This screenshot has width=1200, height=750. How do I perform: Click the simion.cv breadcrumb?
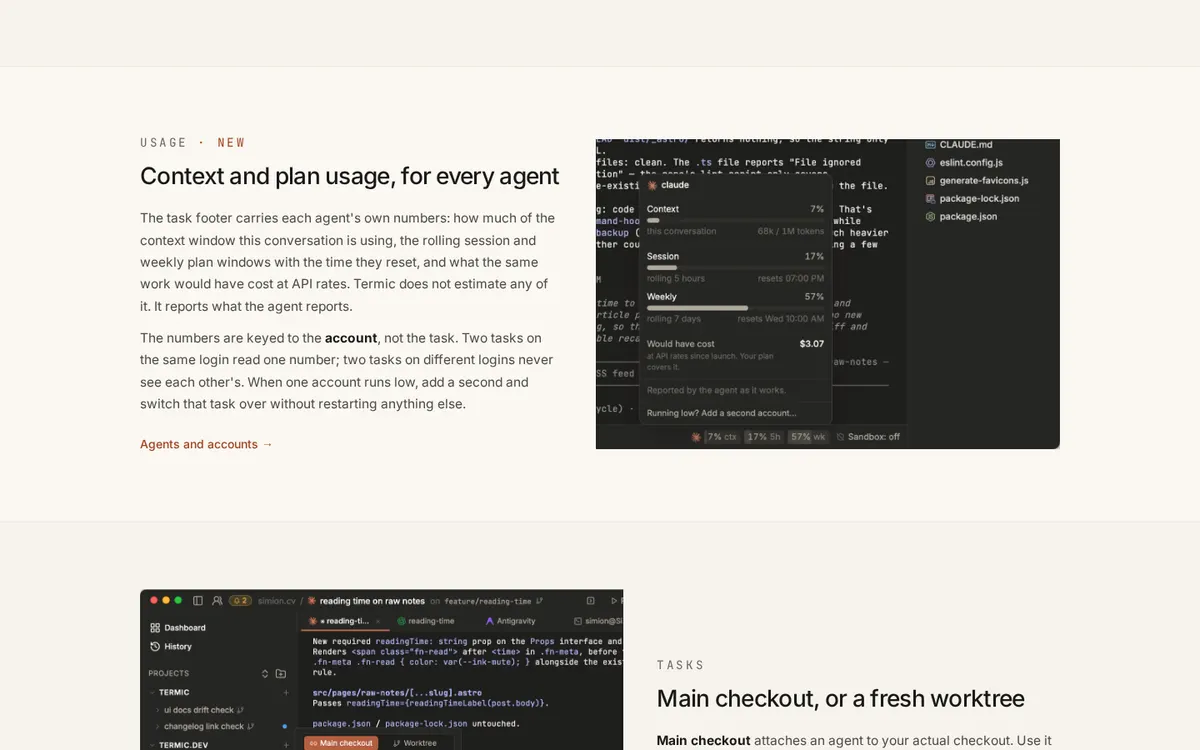coord(277,601)
